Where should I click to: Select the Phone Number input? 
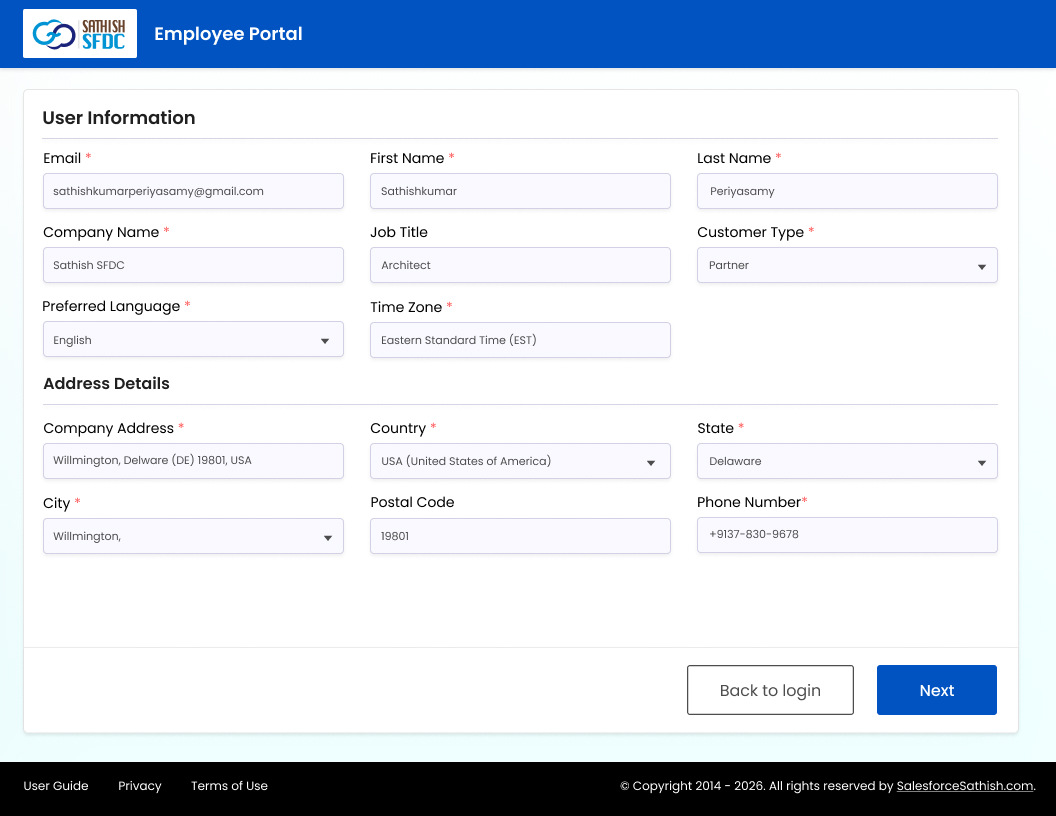[x=847, y=535]
